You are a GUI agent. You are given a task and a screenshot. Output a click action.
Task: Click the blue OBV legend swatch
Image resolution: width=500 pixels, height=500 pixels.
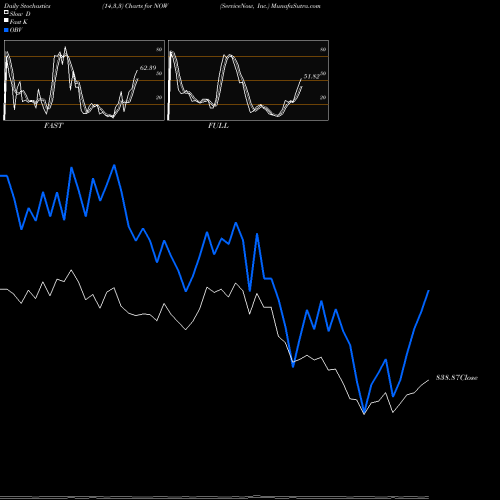point(6,30)
